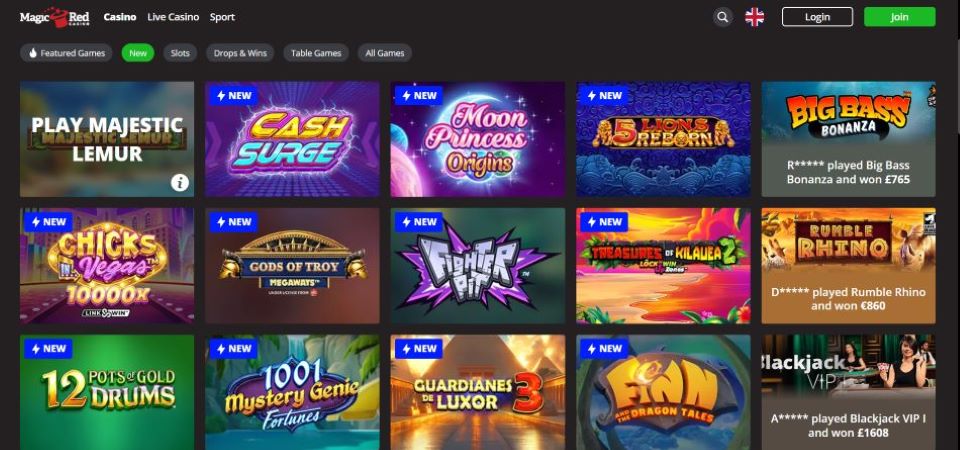
Task: Show All Games category
Action: [384, 53]
